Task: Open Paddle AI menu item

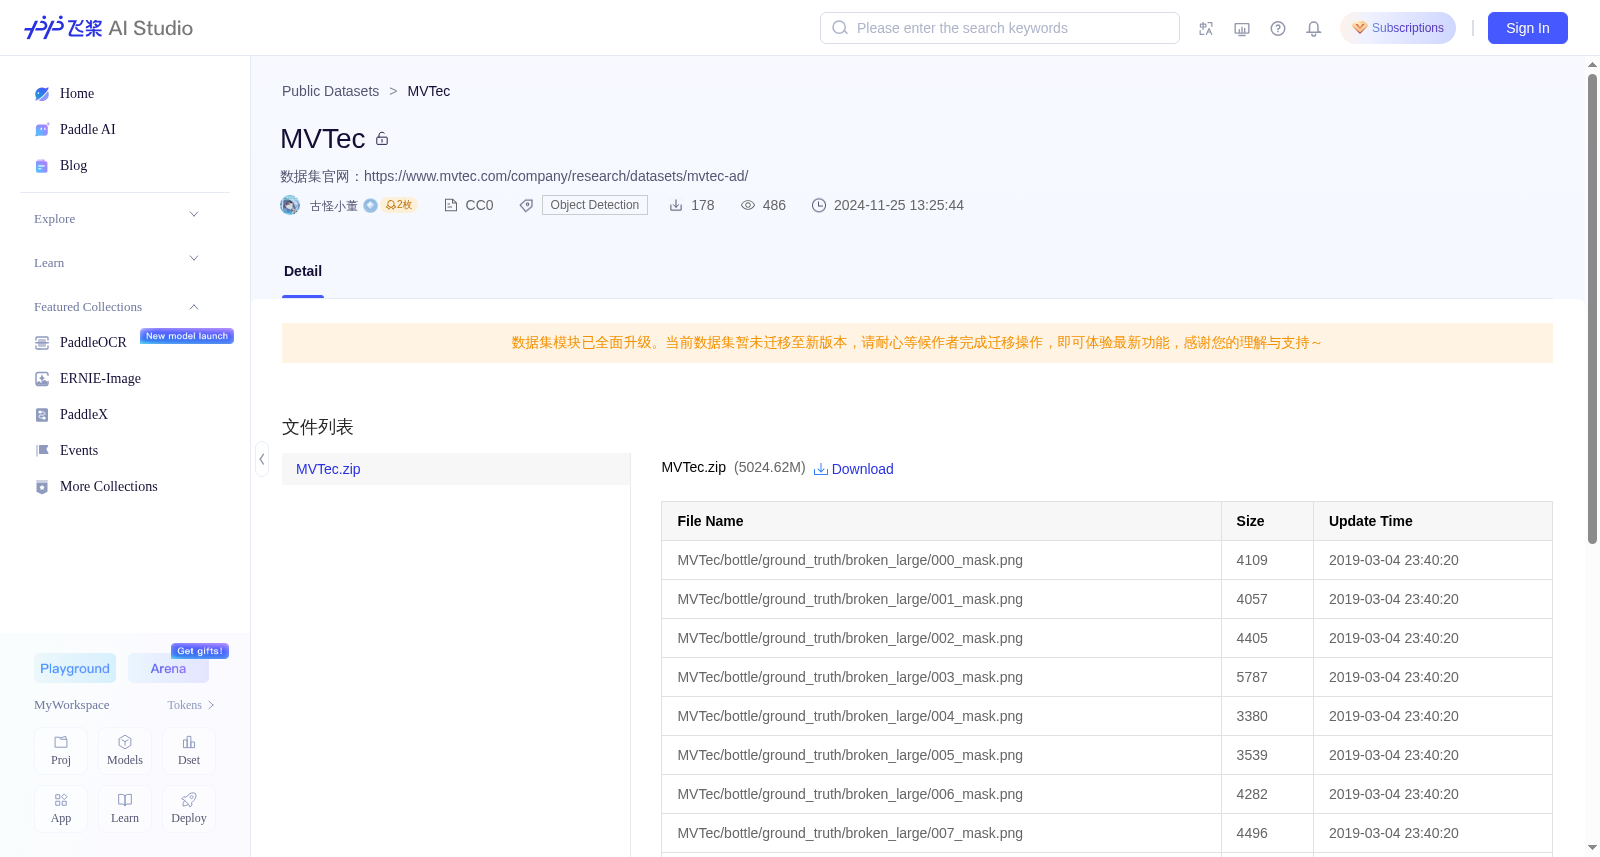Action: [88, 129]
